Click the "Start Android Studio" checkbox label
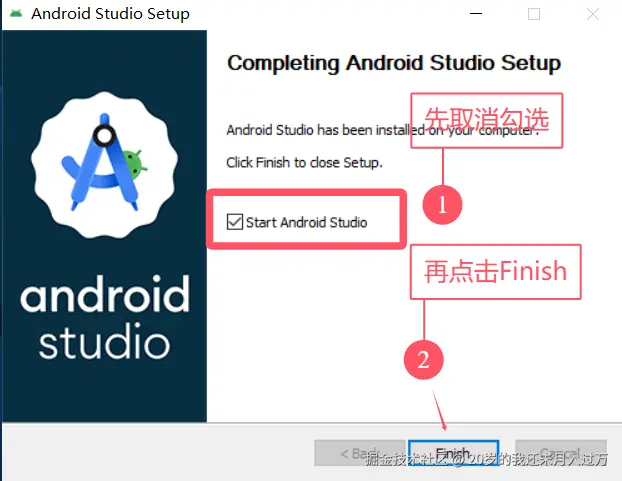The image size is (622, 481). click(306, 222)
